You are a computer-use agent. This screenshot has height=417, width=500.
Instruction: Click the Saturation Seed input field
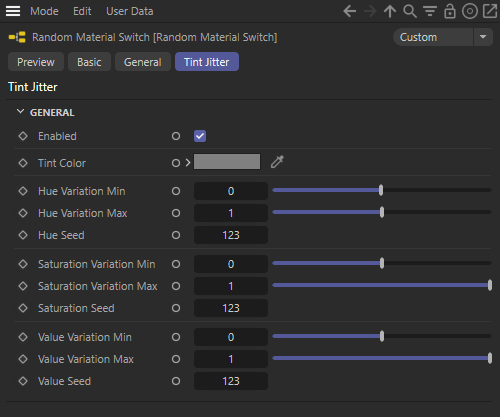pyautogui.click(x=231, y=308)
